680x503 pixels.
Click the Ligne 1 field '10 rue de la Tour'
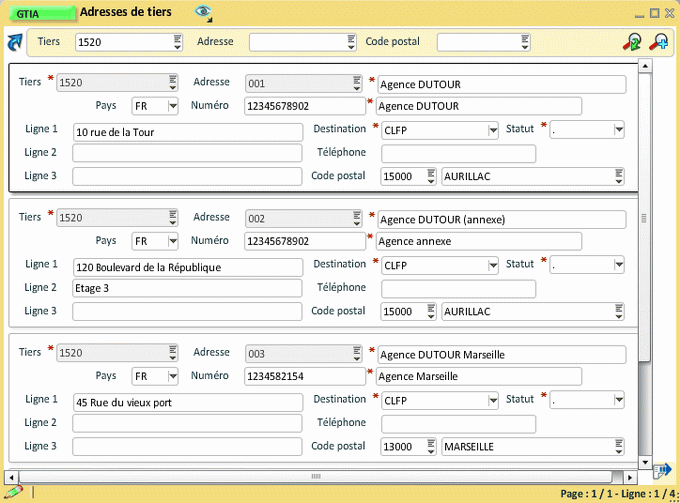[x=187, y=132]
